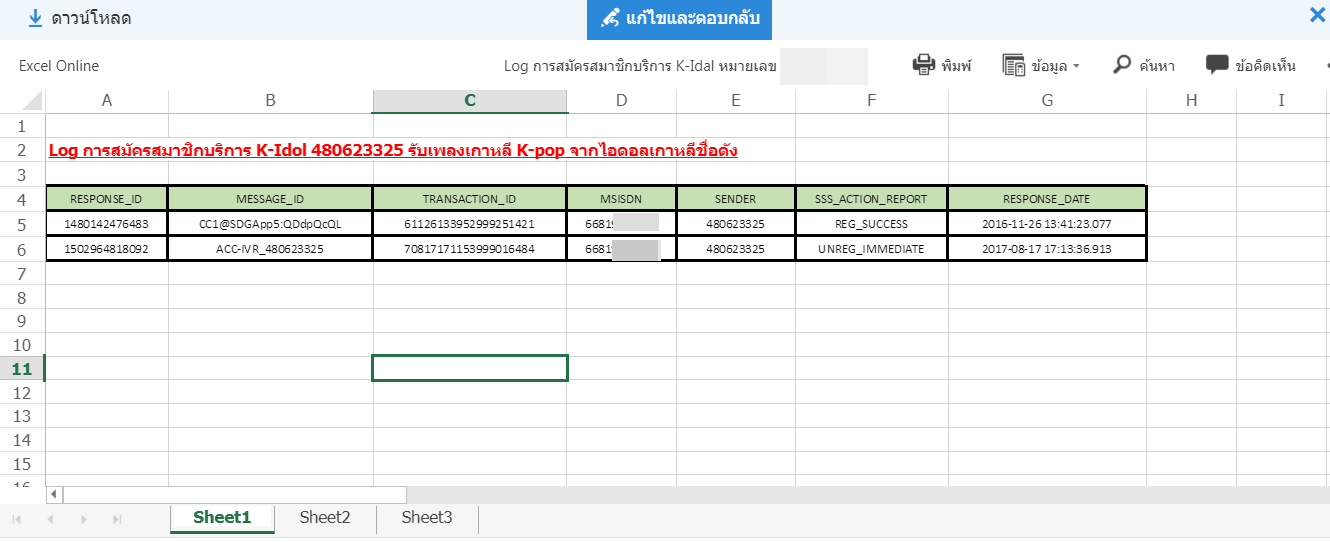Viewport: 1330px width, 542px height.
Task: Select row 11 header
Action: point(22,369)
